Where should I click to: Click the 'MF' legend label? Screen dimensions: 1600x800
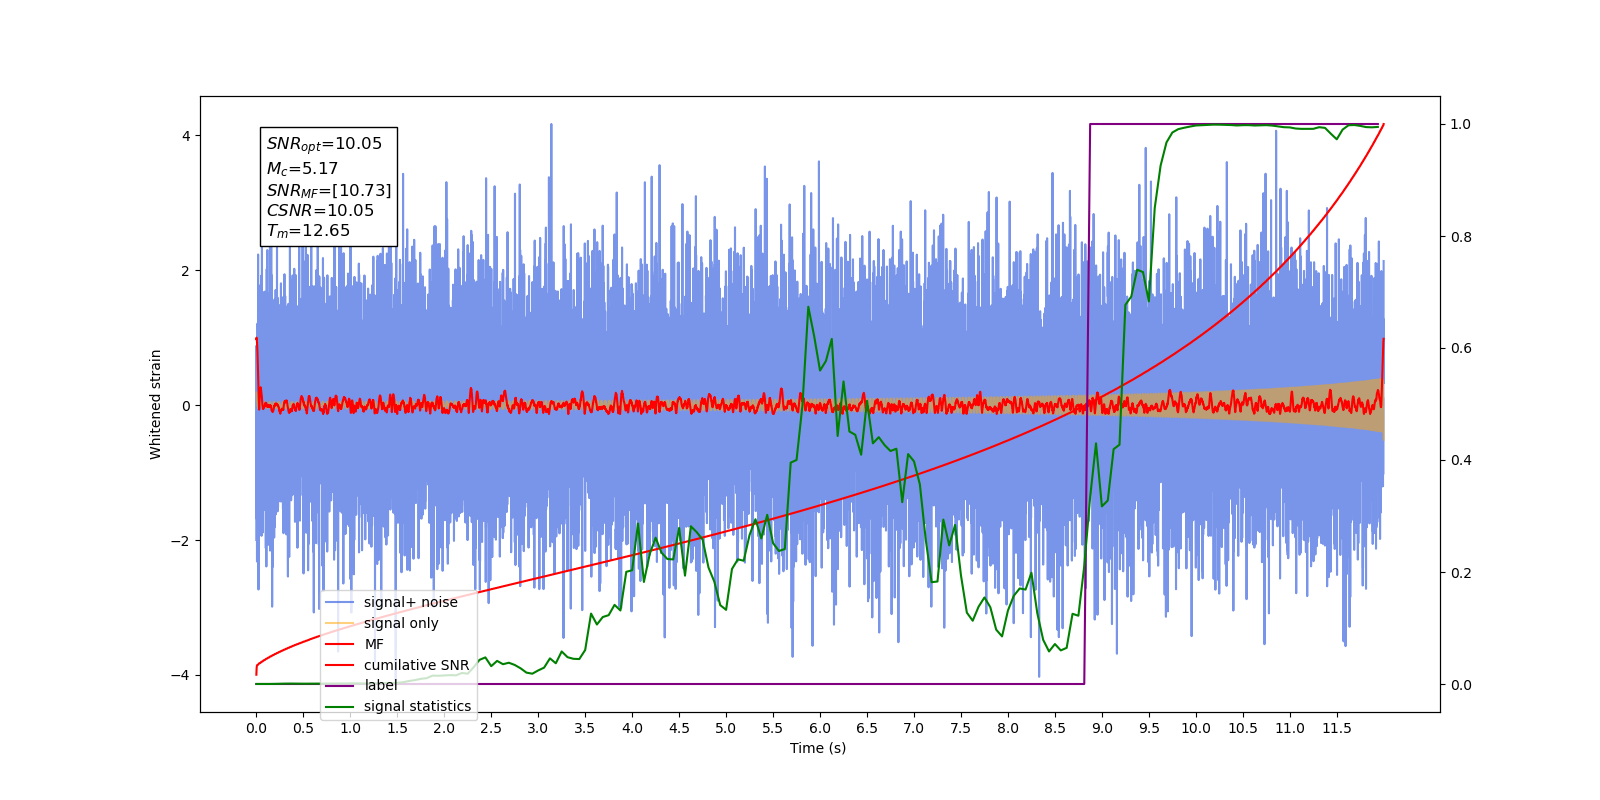coord(374,644)
